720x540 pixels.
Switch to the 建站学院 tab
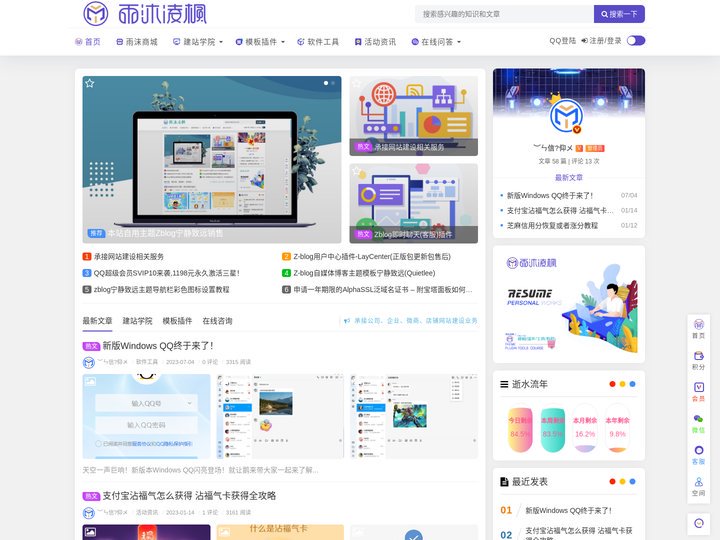point(137,321)
